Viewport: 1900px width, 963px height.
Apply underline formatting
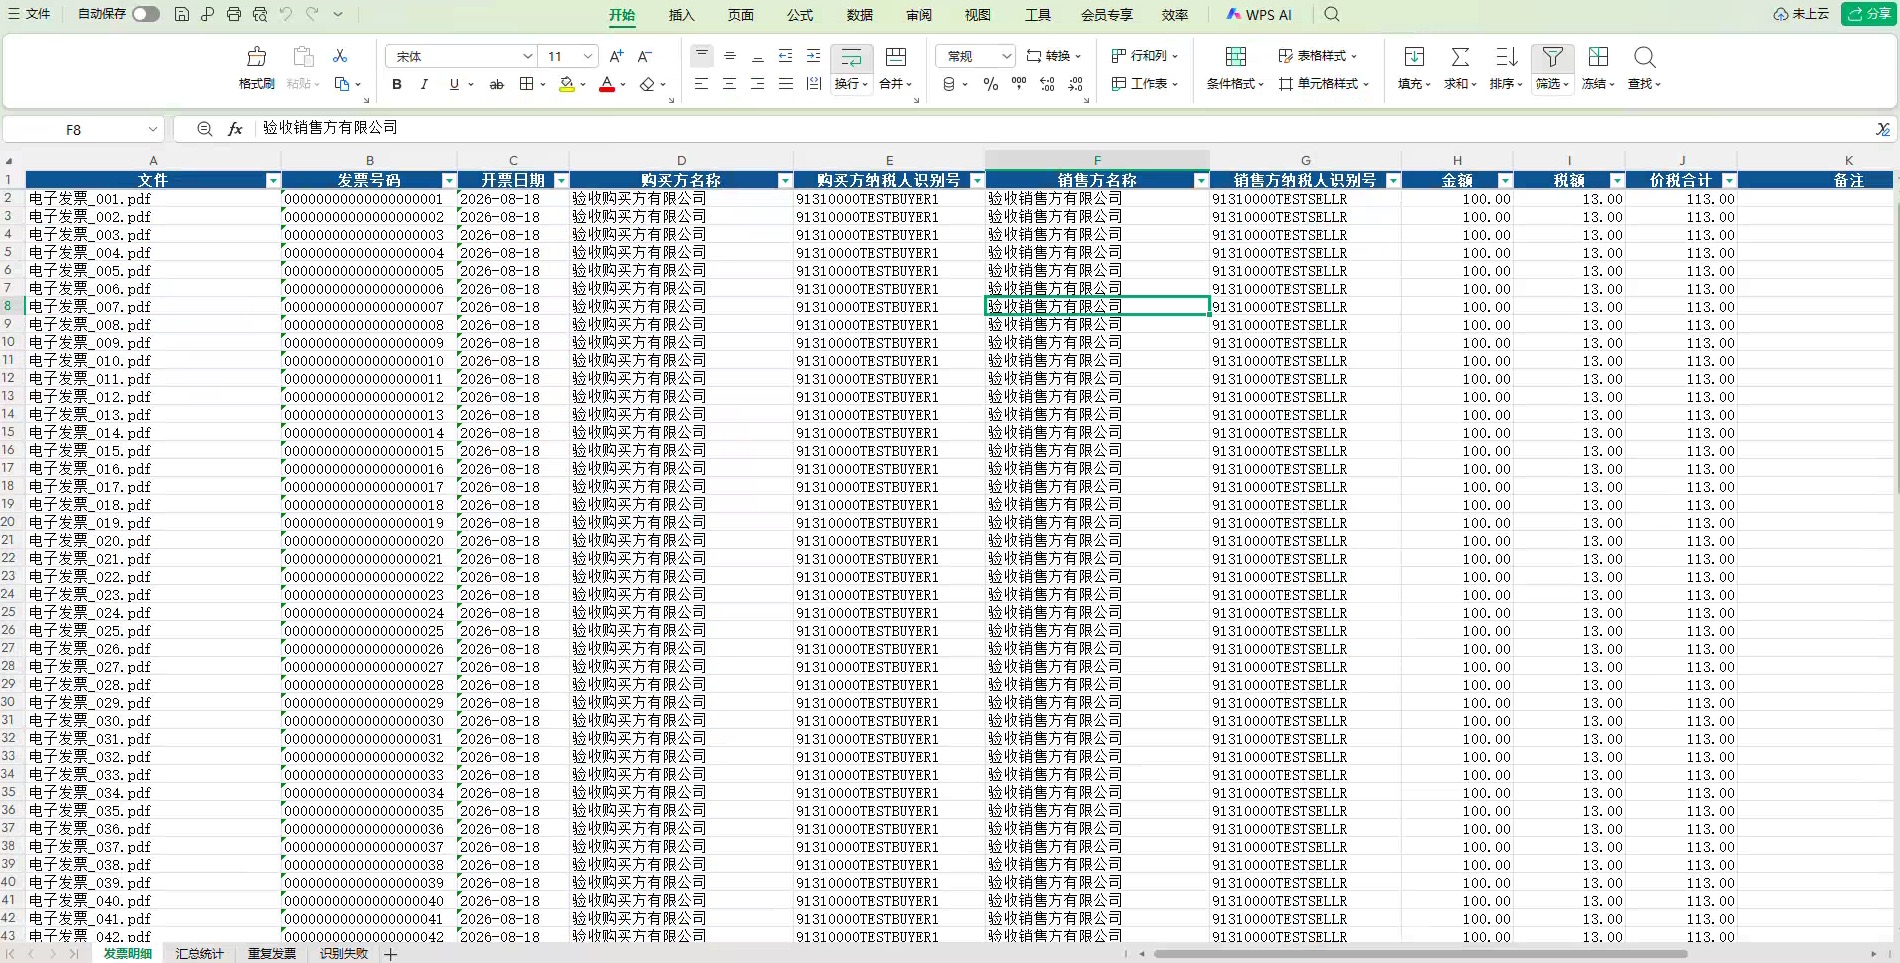point(454,84)
